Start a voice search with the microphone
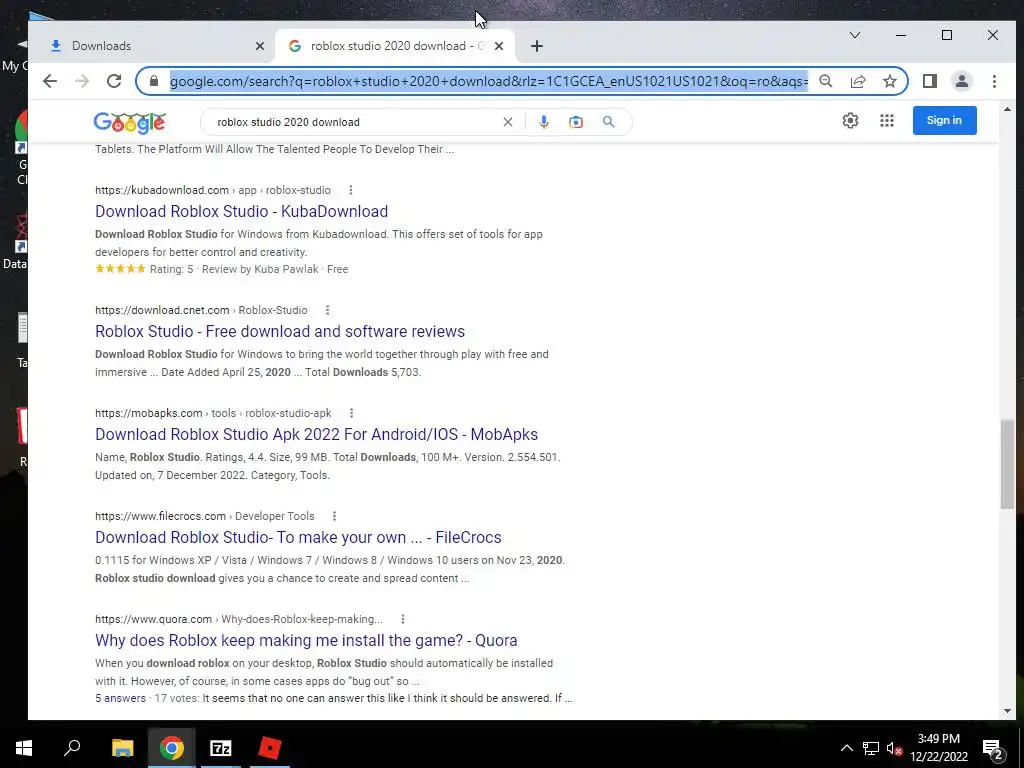Image resolution: width=1024 pixels, height=768 pixels. click(543, 122)
